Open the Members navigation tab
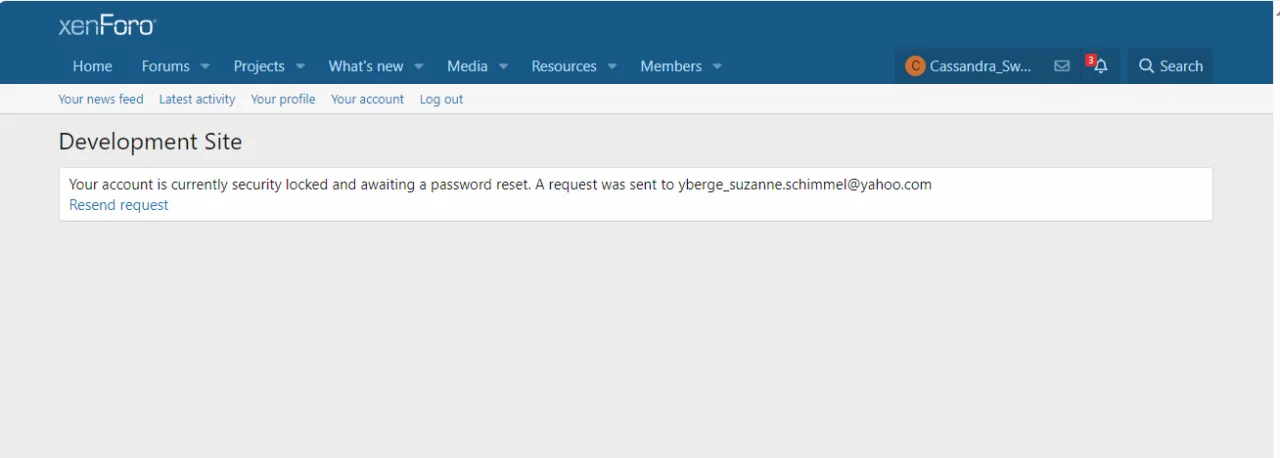Screen dimensions: 1280x458 click(670, 66)
